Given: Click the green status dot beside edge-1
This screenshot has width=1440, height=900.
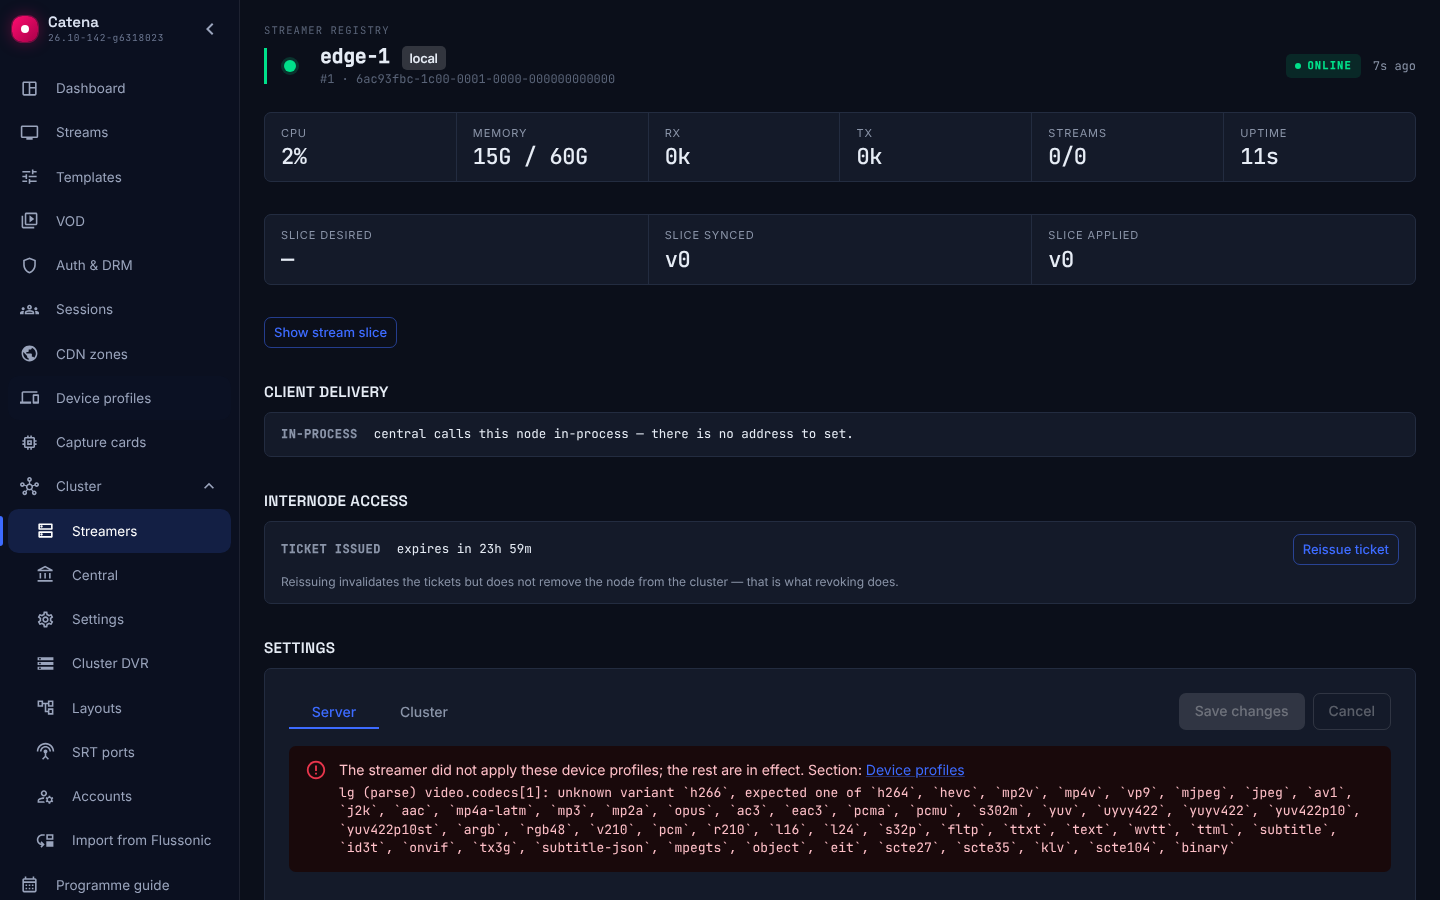Looking at the screenshot, I should pos(290,66).
